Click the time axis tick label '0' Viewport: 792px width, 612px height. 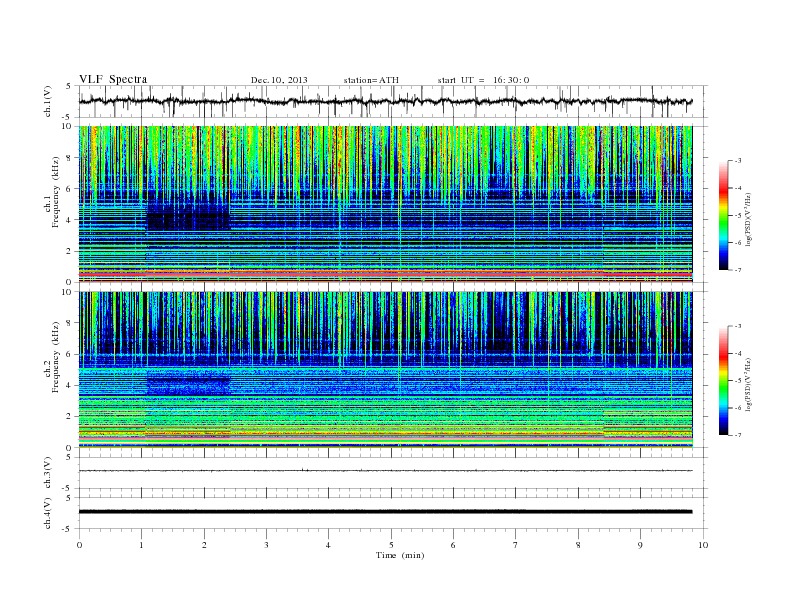79,545
